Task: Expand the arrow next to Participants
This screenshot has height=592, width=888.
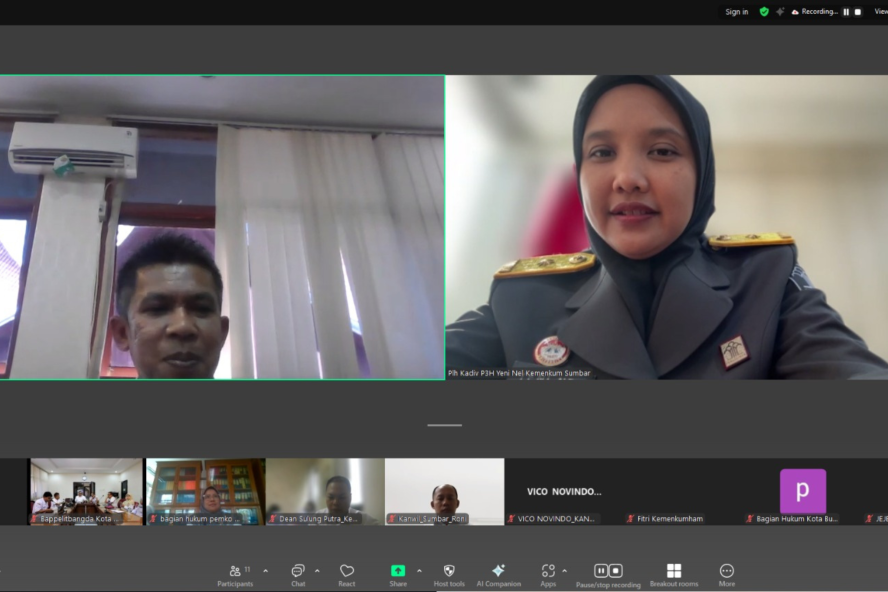Action: tap(265, 571)
